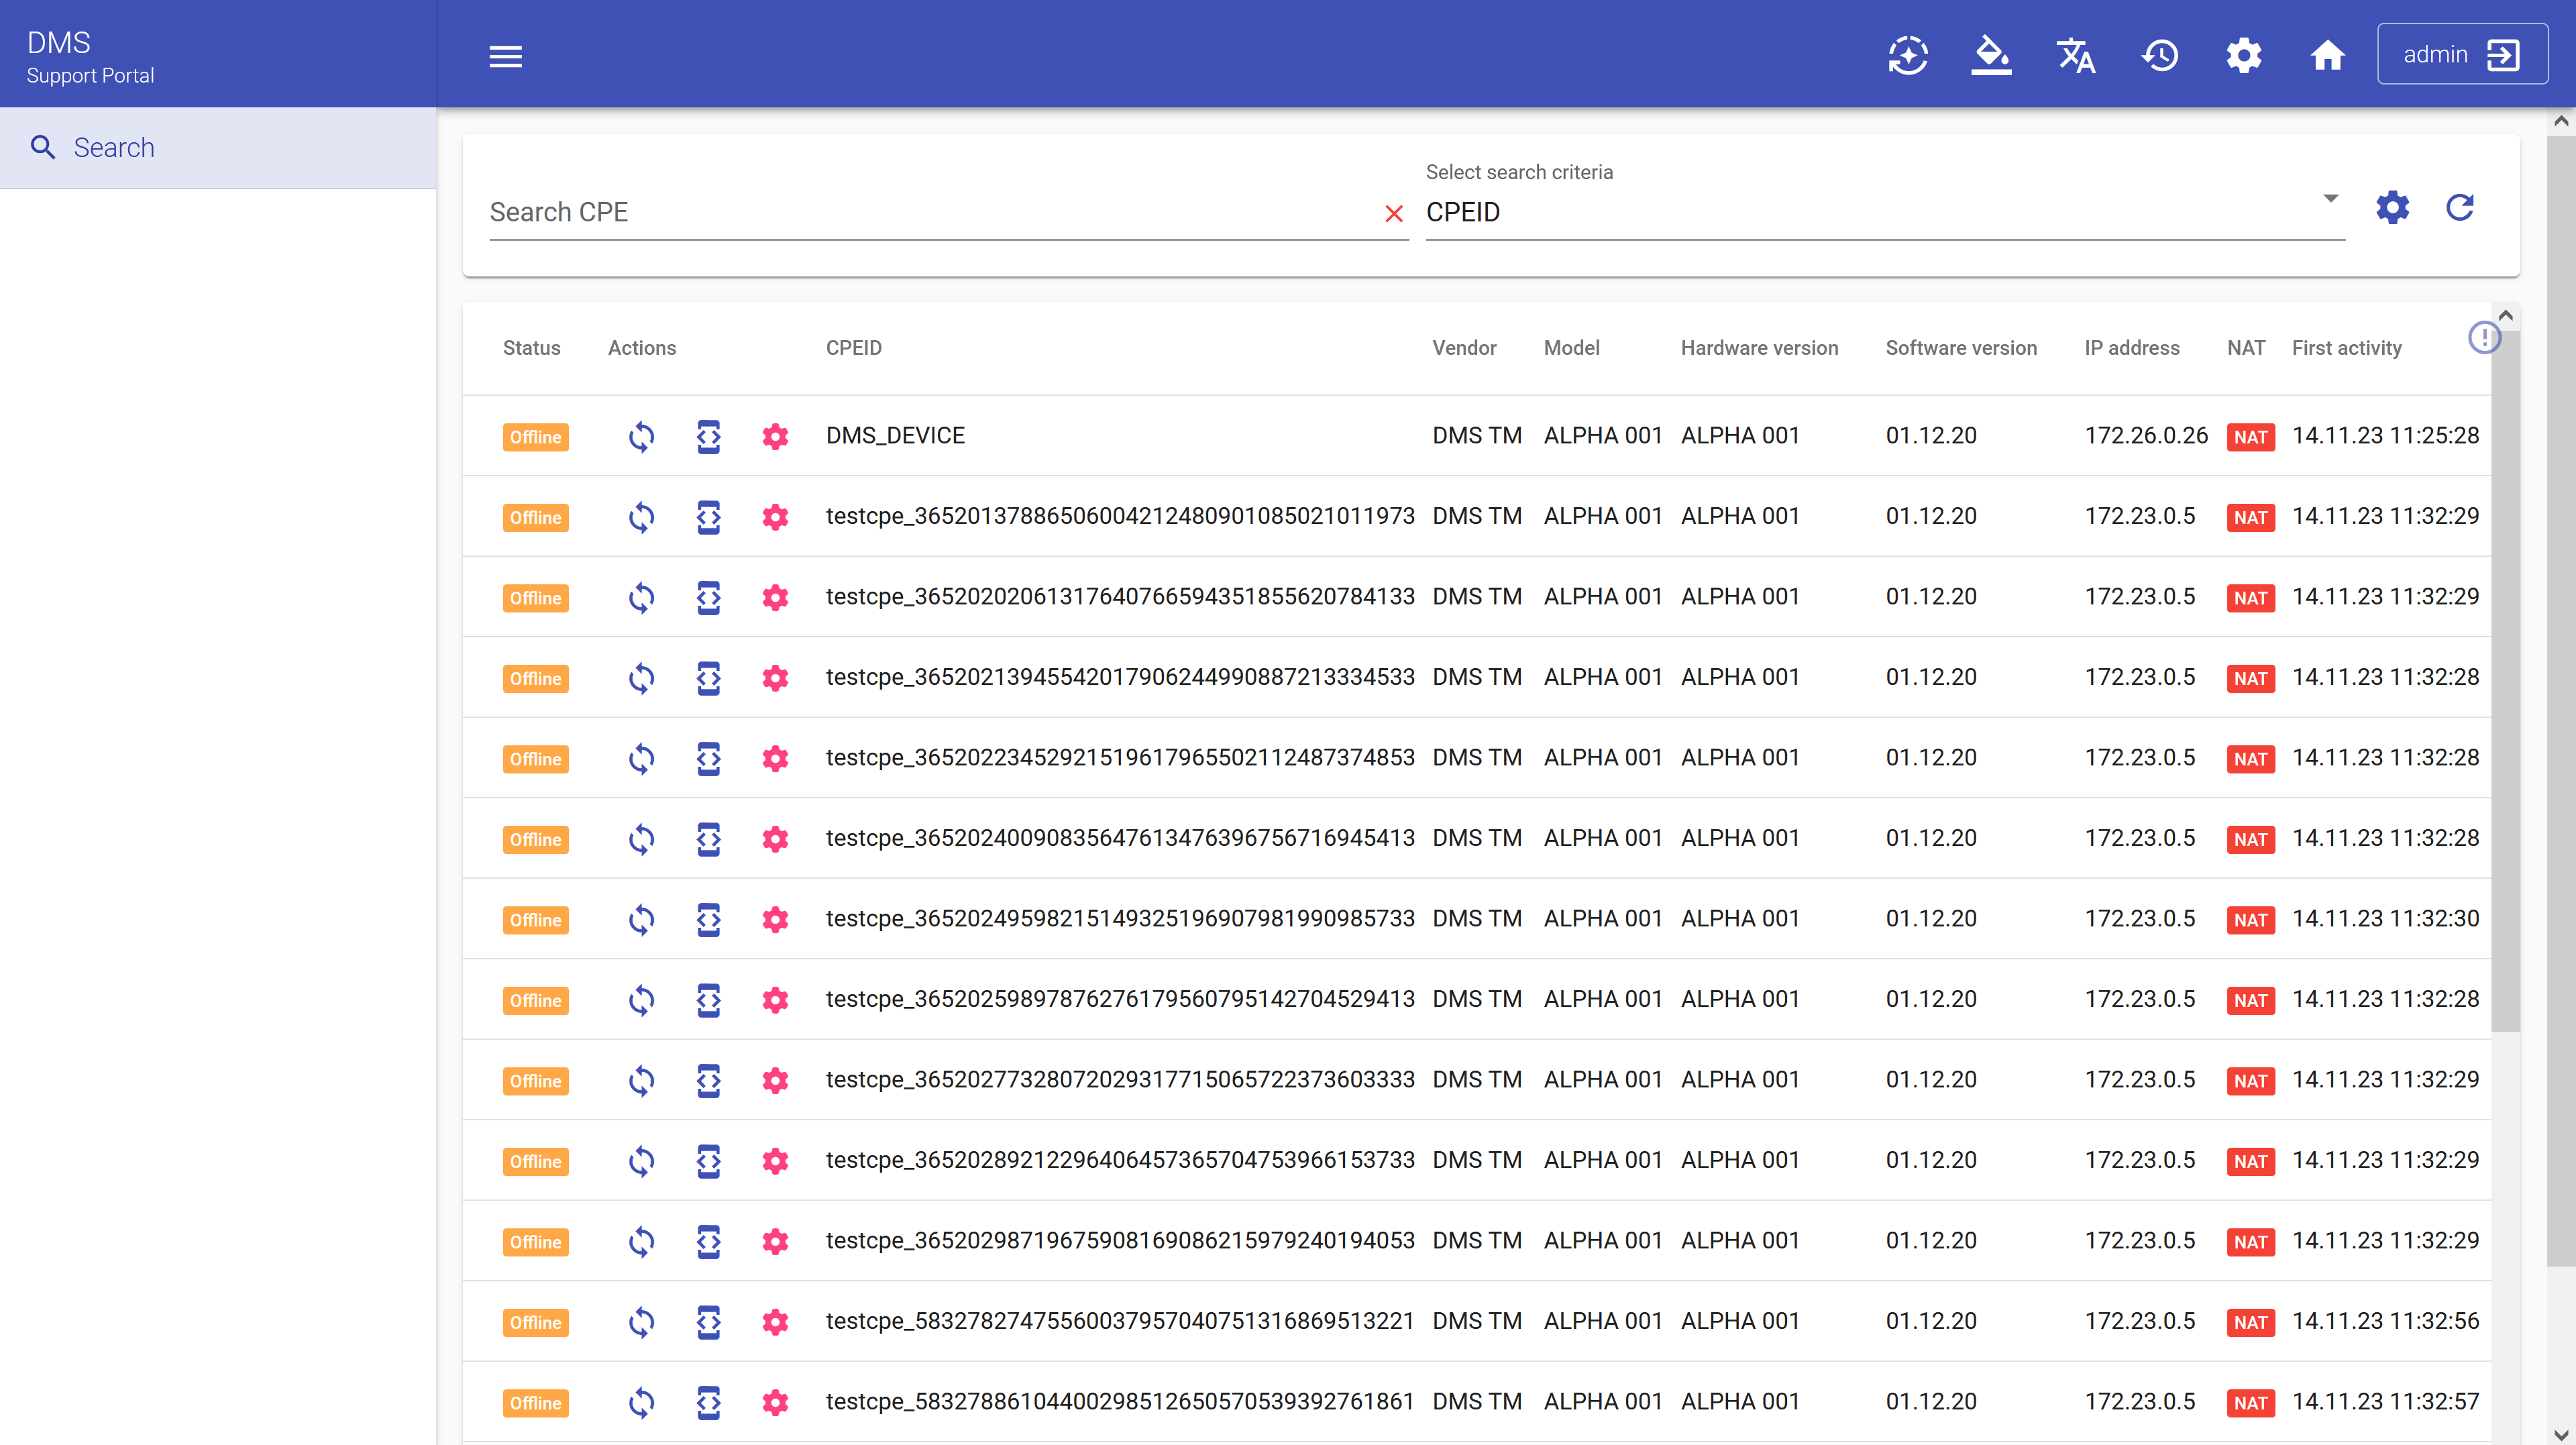Click the Offline status badge on DMS_DEVICE

tap(536, 437)
